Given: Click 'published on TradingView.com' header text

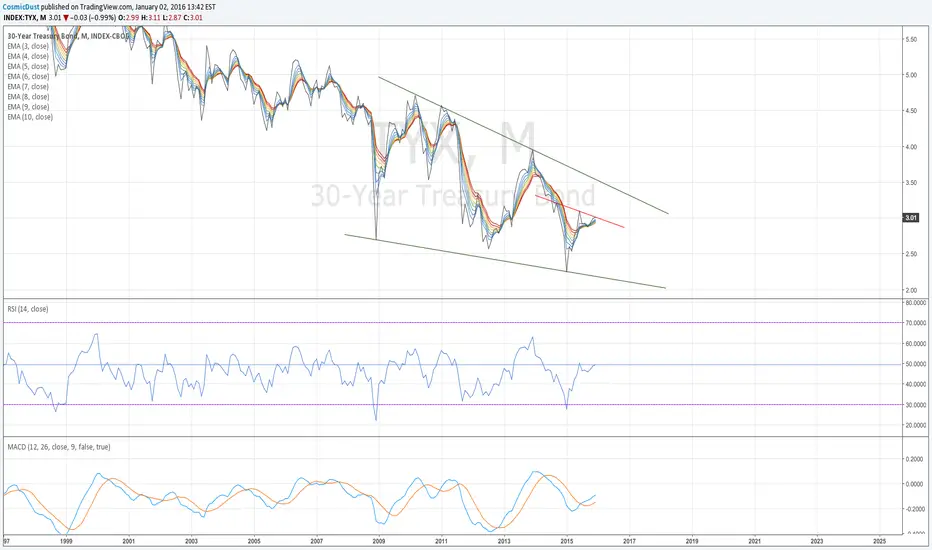Looking at the screenshot, I should pyautogui.click(x=87, y=7).
